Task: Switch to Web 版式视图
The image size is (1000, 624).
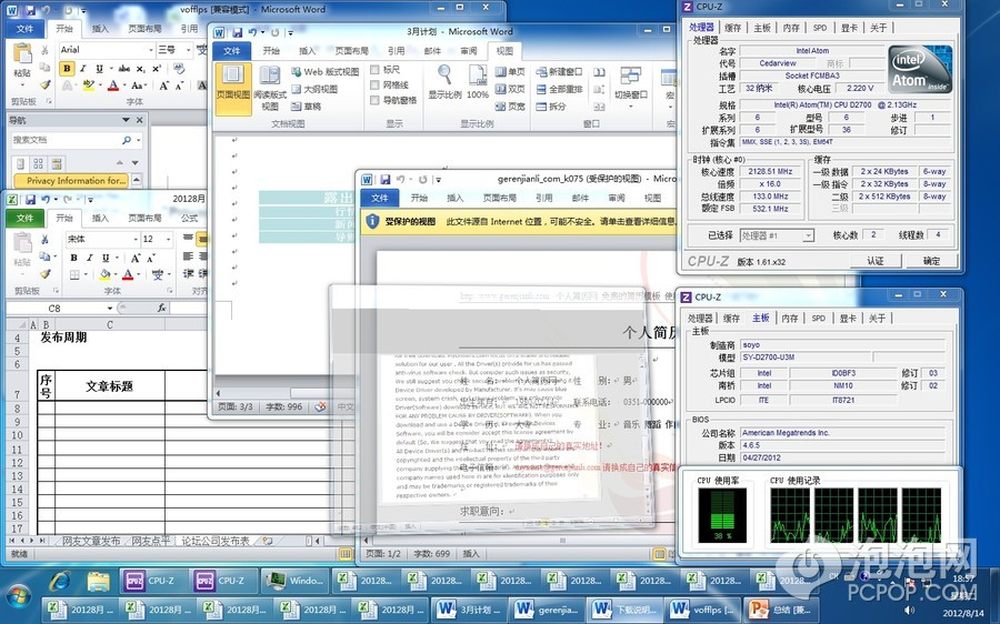Action: [325, 71]
